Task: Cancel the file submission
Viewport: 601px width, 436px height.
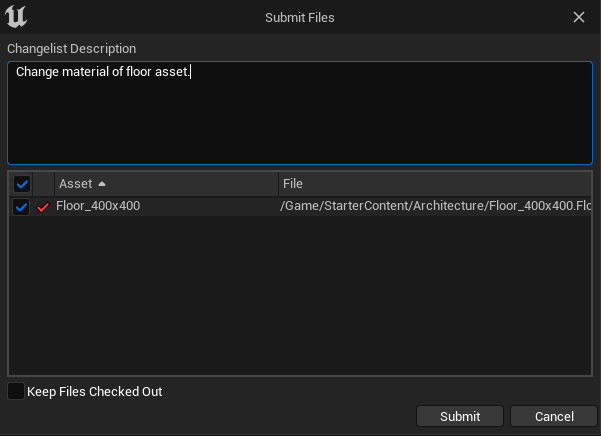Action: (554, 416)
